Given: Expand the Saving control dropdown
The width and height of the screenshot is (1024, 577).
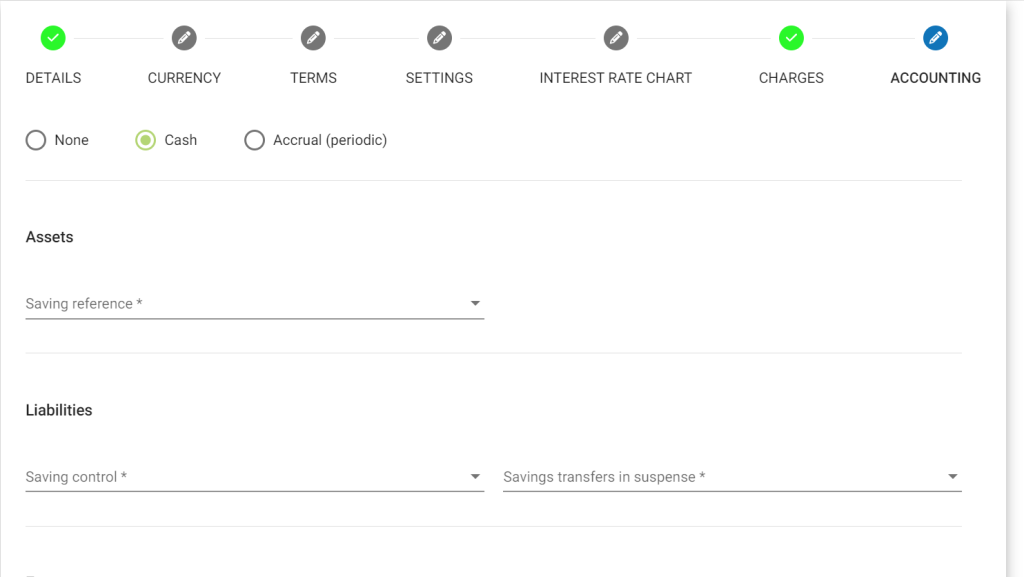Looking at the screenshot, I should coord(255,476).
